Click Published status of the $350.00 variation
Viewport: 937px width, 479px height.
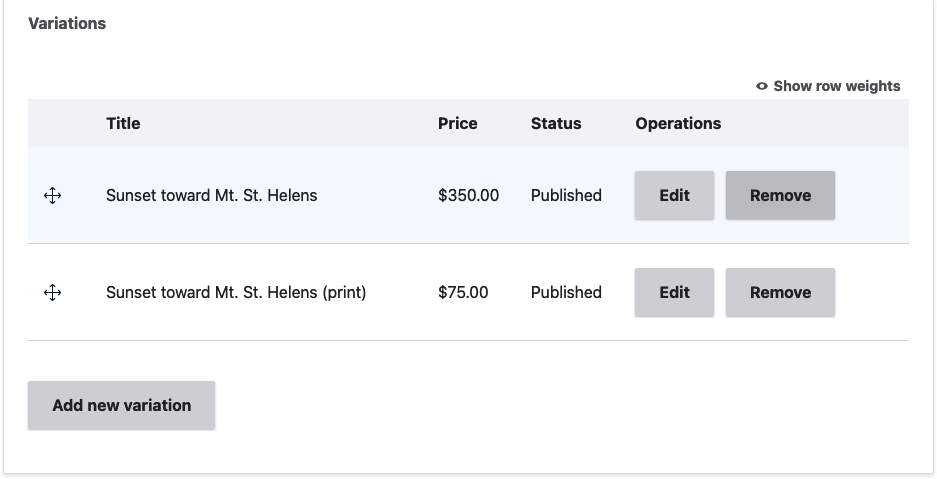[566, 195]
